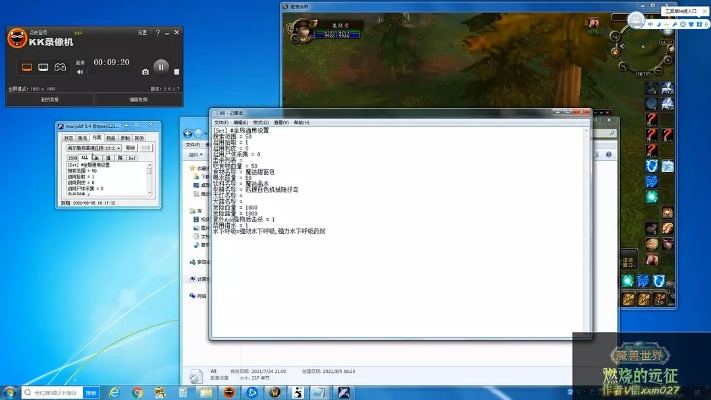Open the File (文件) menu in Notepad
This screenshot has width=711, height=400.
click(221, 122)
